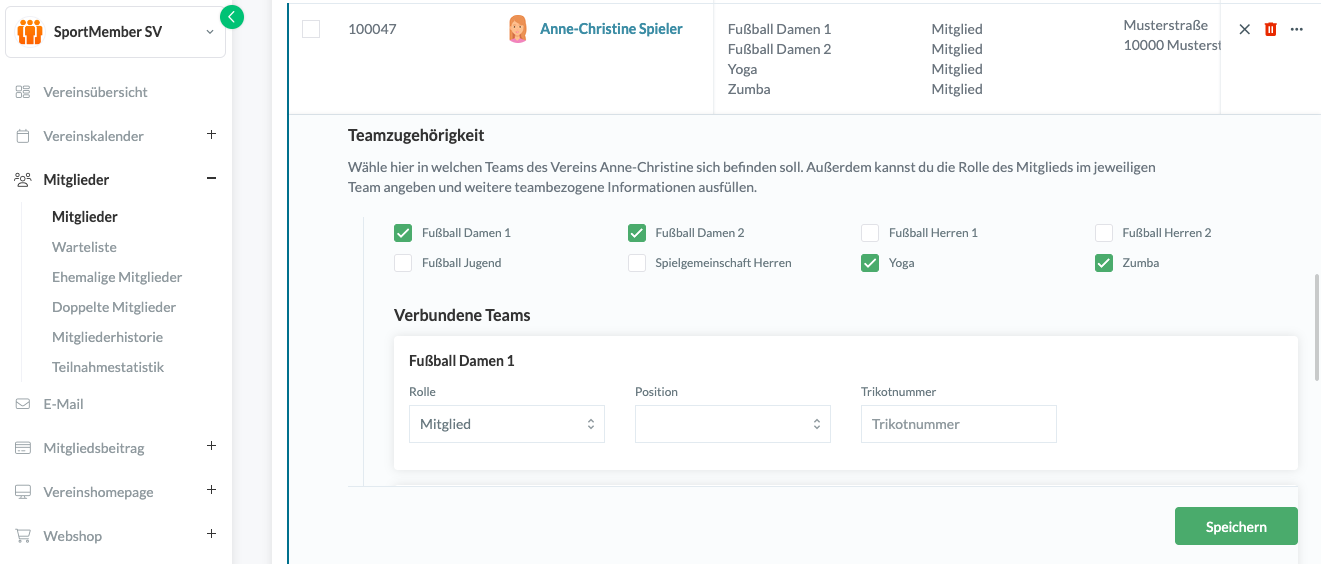Click the Vereinsübersicht dashboard icon
The image size is (1324, 564).
point(23,92)
